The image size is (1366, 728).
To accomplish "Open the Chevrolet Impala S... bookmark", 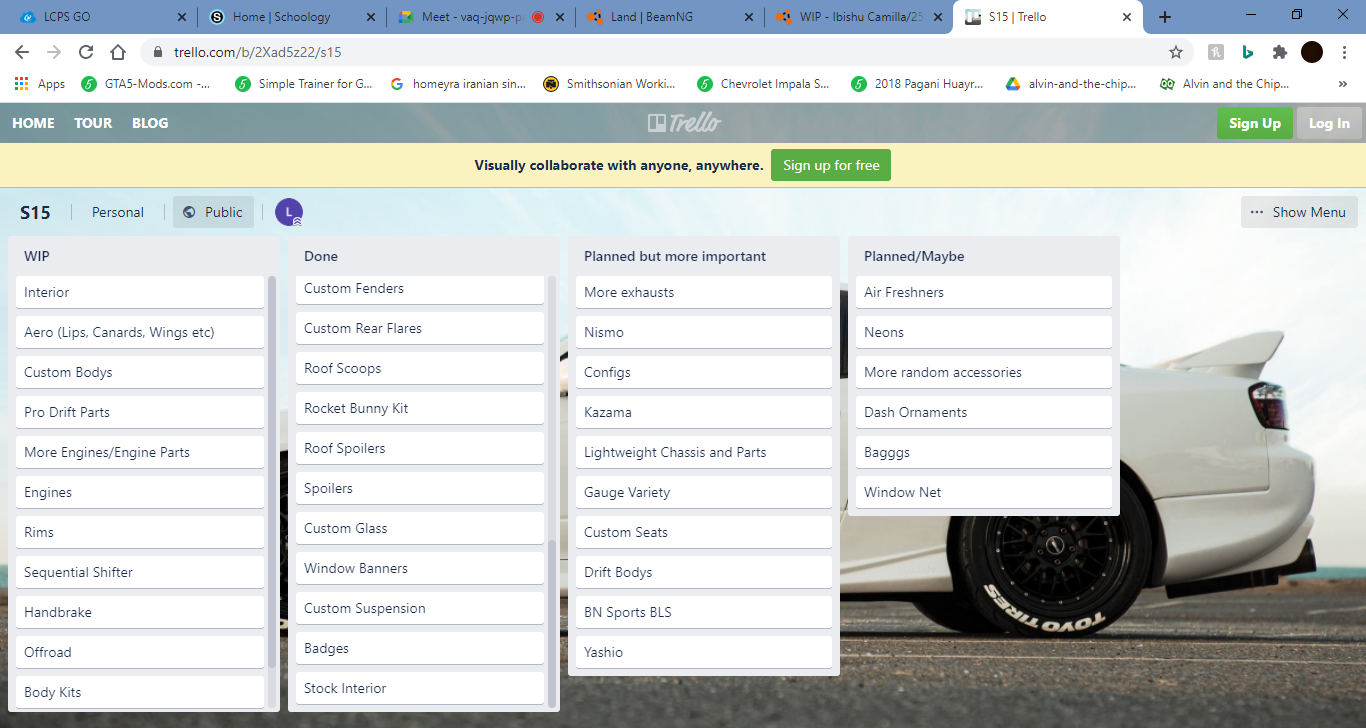I will [764, 84].
